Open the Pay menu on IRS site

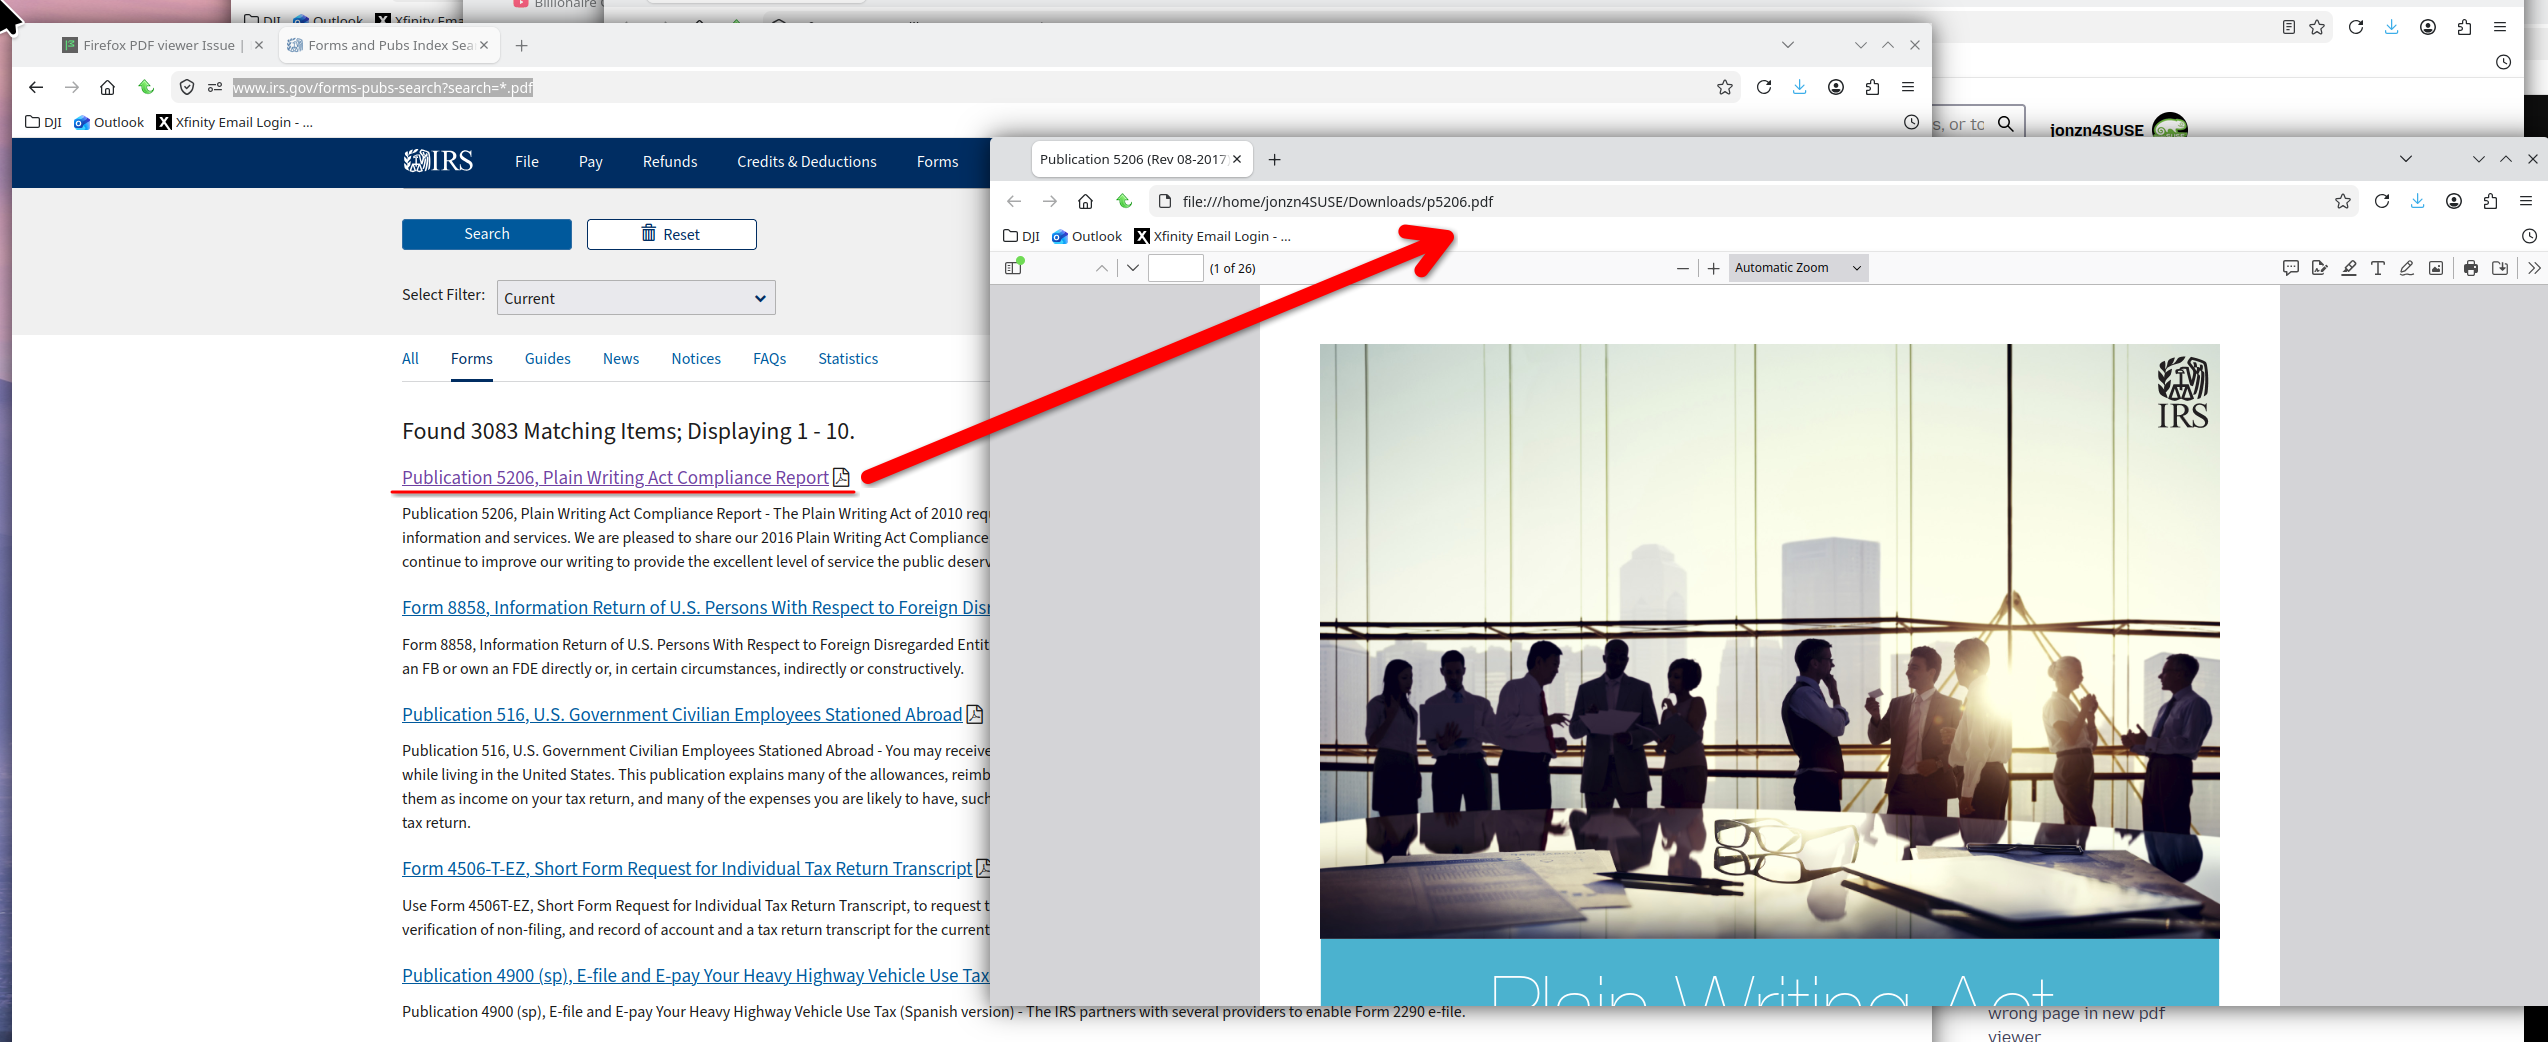point(591,162)
